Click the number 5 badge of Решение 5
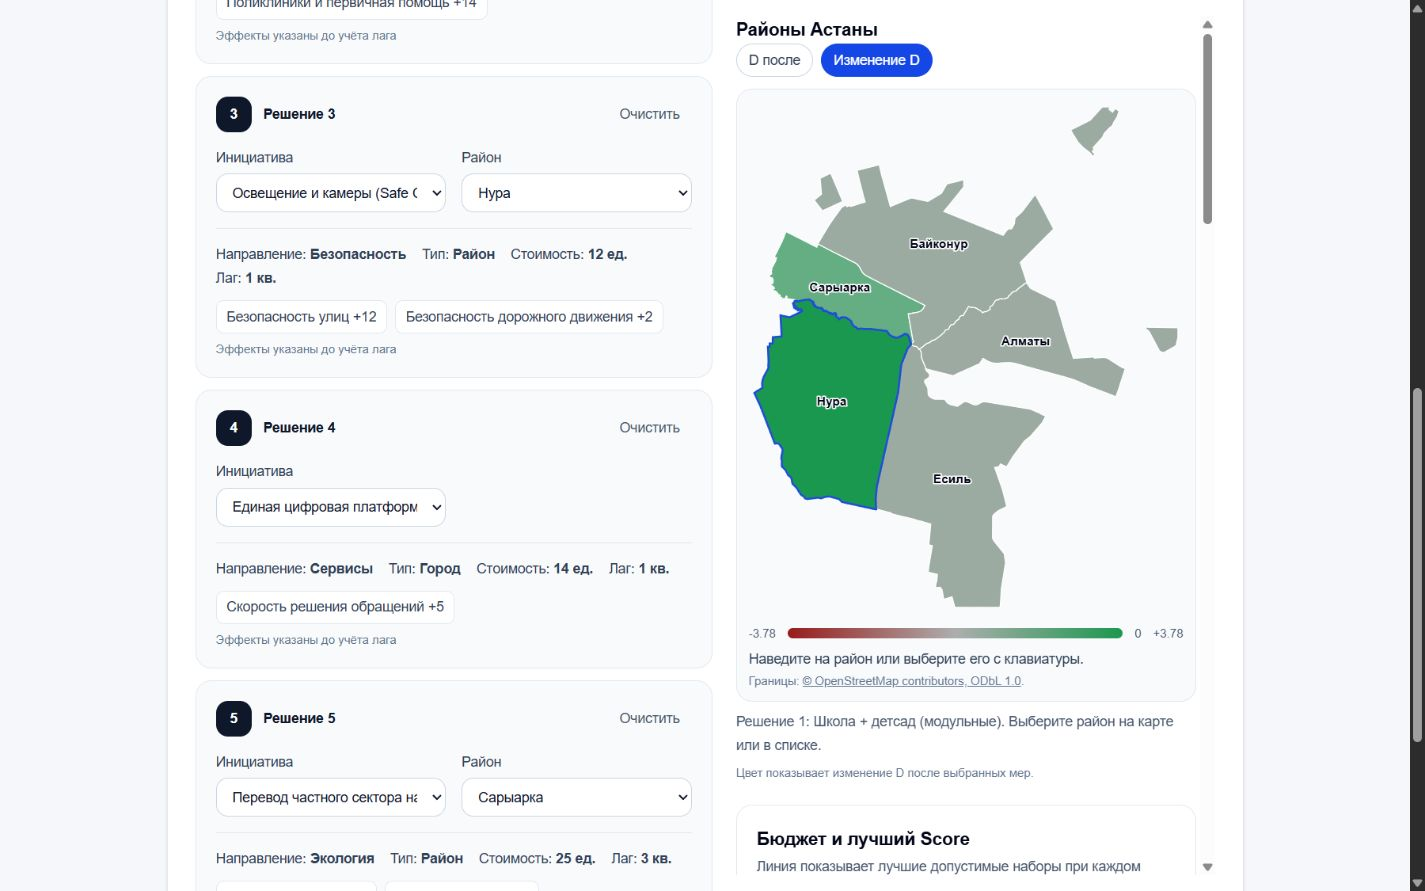The image size is (1425, 891). coord(234,718)
